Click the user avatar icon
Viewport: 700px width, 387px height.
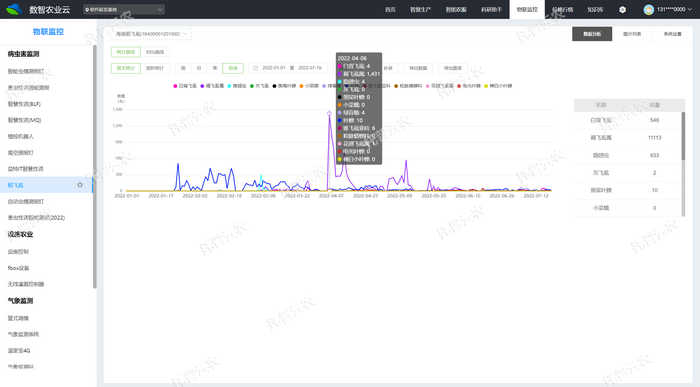tap(649, 9)
